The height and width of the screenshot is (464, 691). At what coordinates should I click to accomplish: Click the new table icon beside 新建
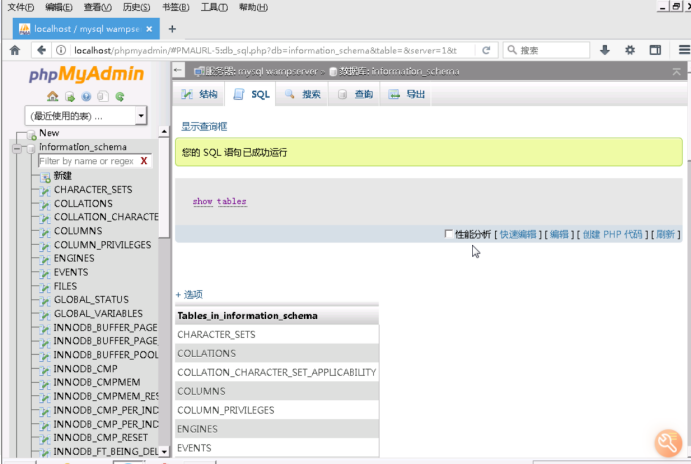coord(45,177)
